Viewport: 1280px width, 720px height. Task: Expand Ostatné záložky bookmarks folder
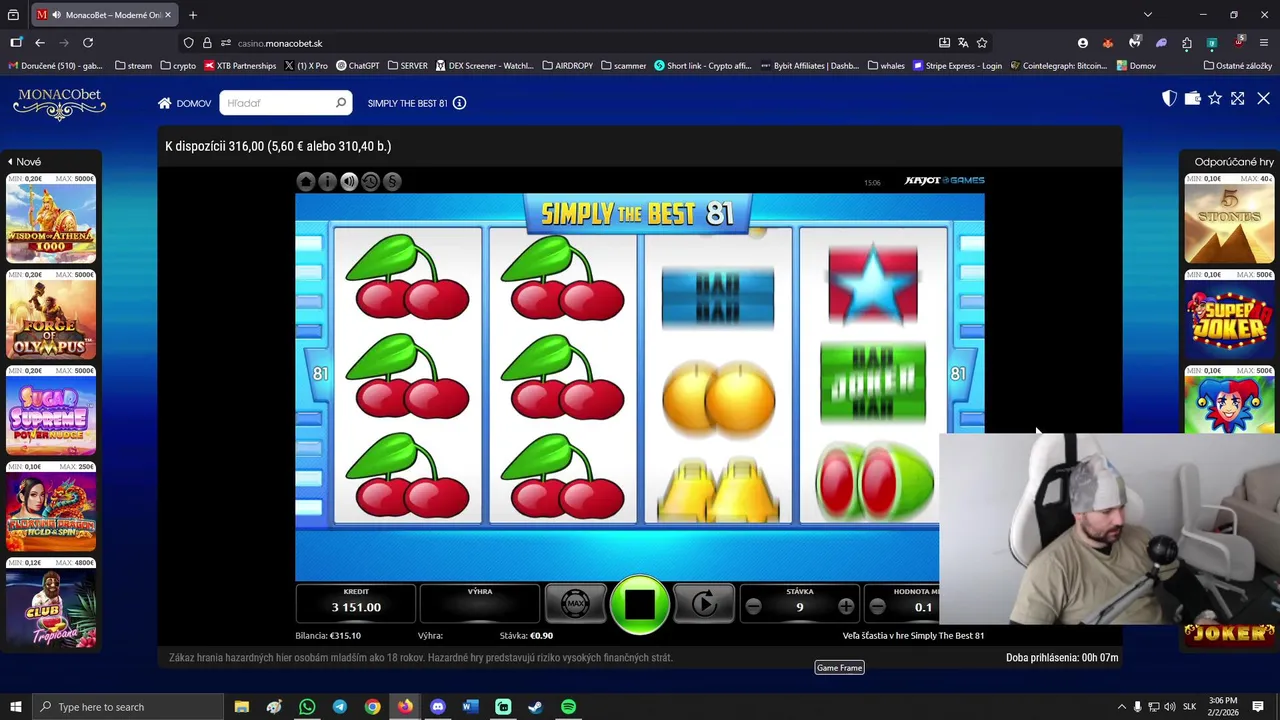click(1238, 66)
